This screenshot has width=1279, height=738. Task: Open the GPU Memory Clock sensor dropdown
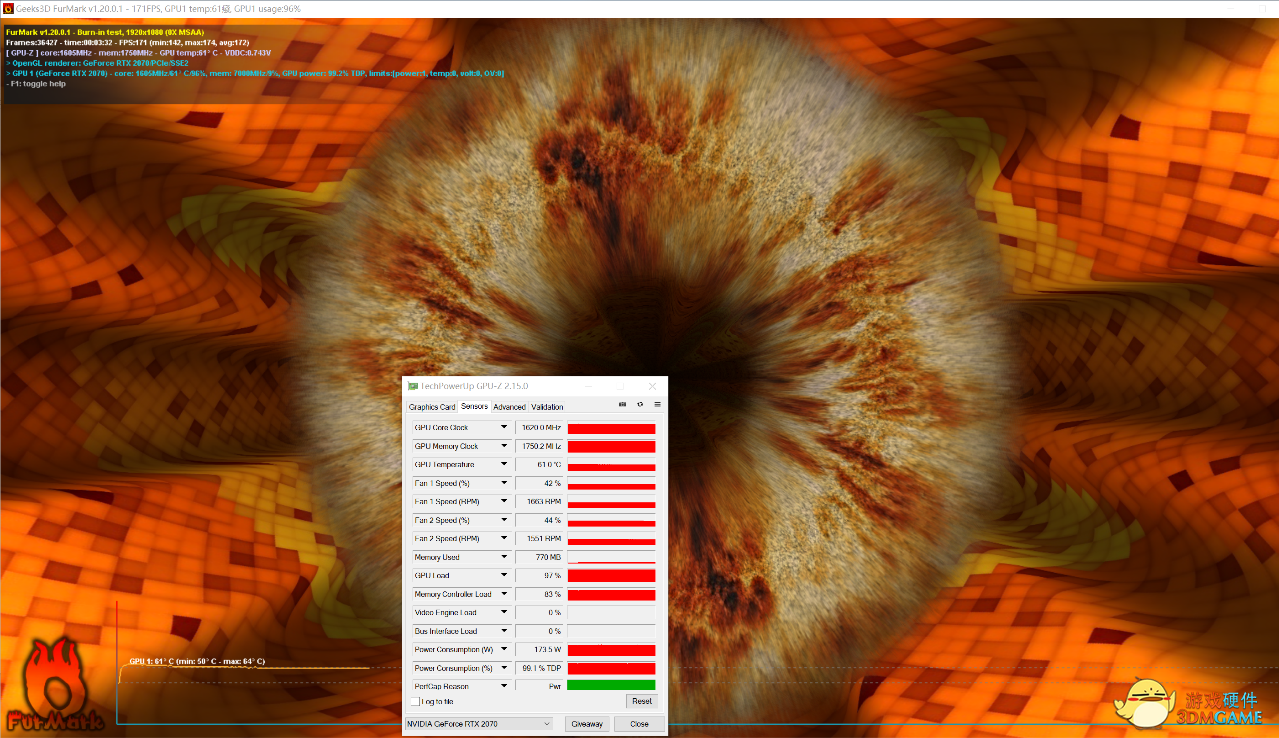(x=504, y=446)
